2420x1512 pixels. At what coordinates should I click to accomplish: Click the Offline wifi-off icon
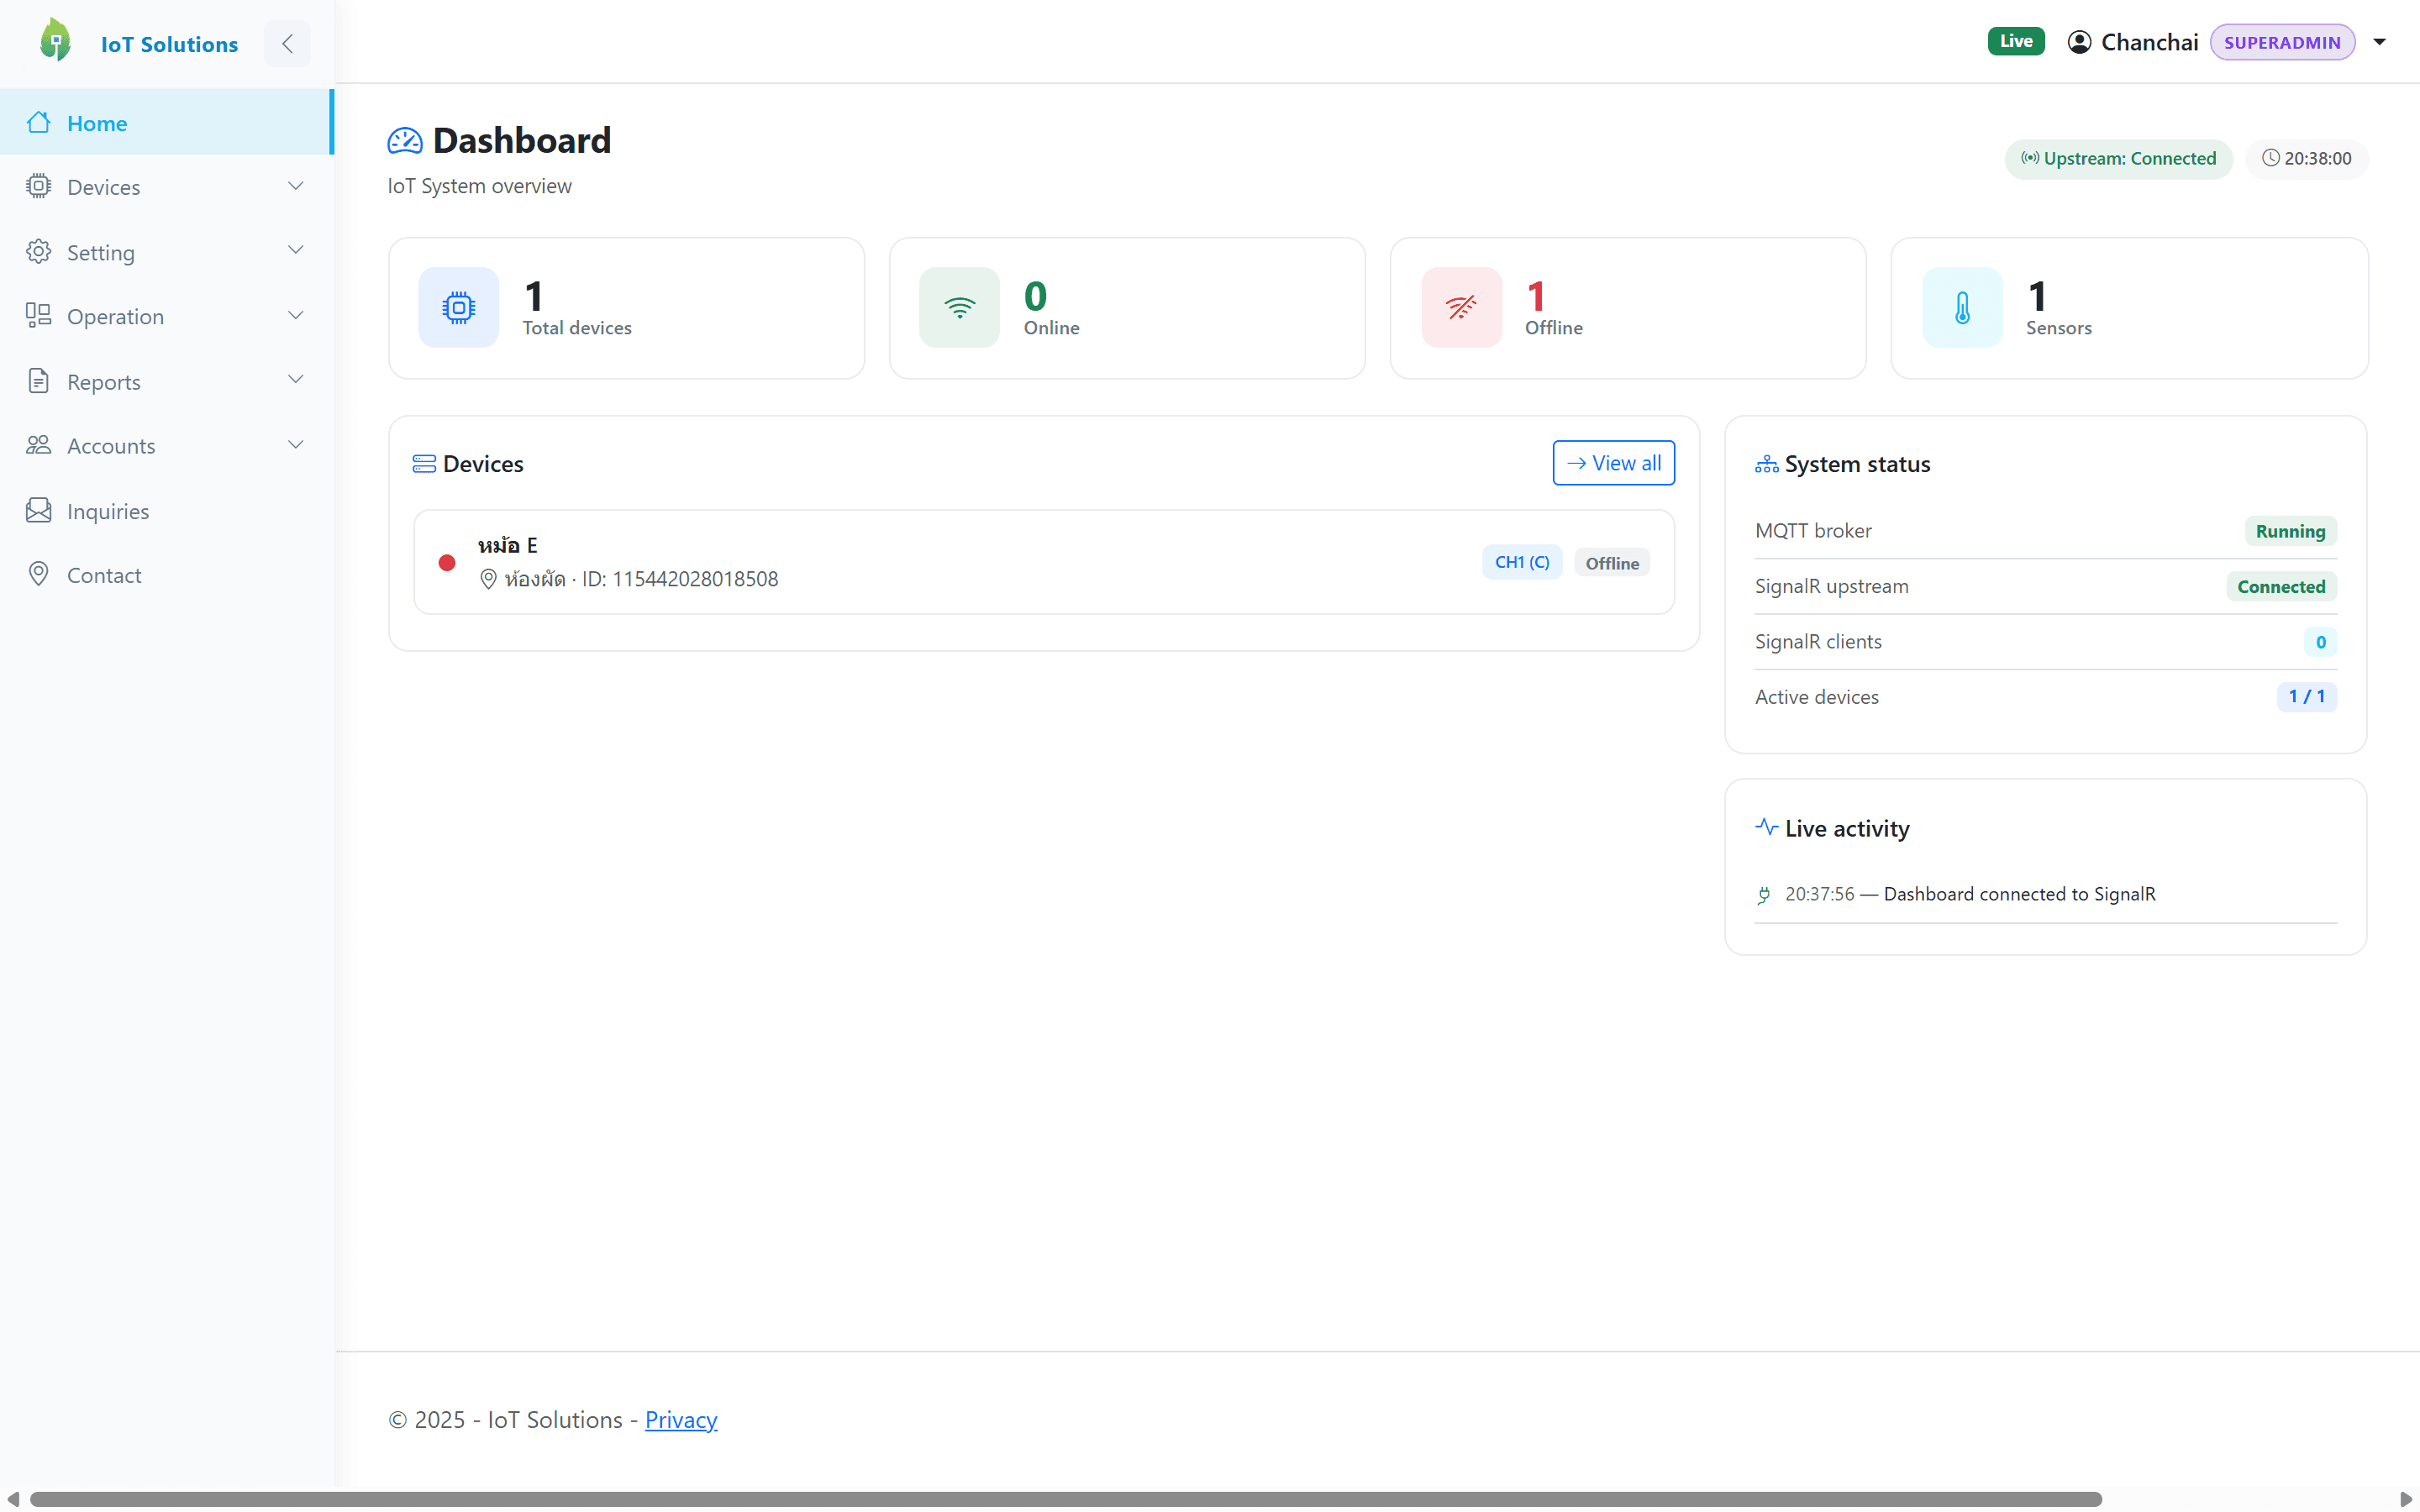[x=1462, y=307]
